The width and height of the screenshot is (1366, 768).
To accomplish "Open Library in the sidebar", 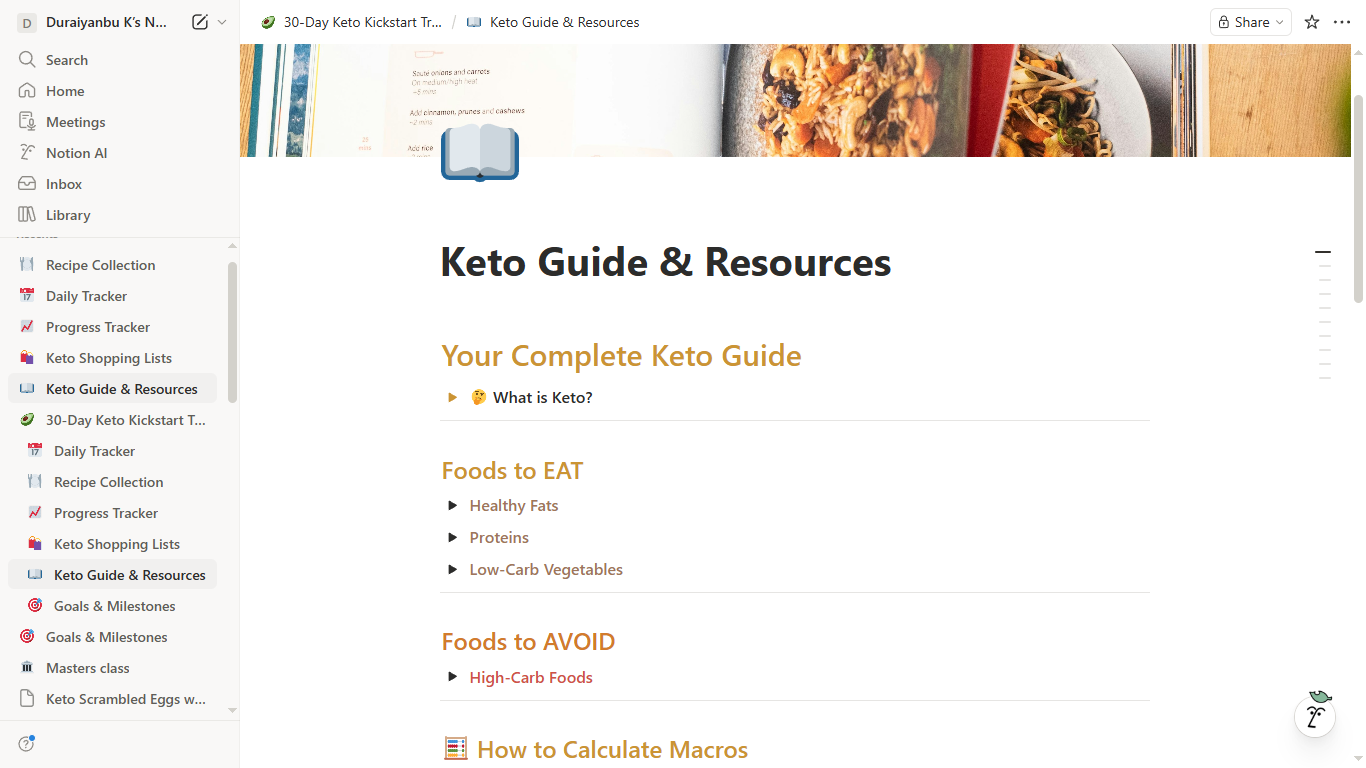I will (x=68, y=215).
